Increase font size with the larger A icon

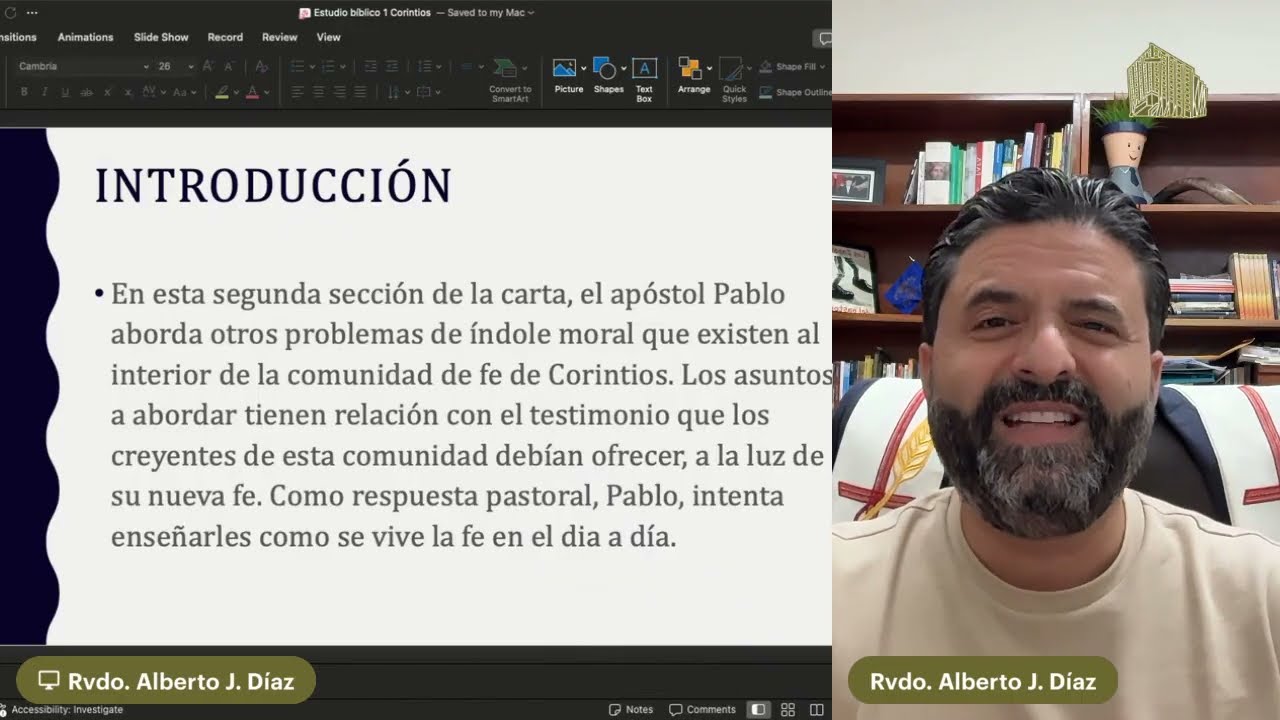208,66
